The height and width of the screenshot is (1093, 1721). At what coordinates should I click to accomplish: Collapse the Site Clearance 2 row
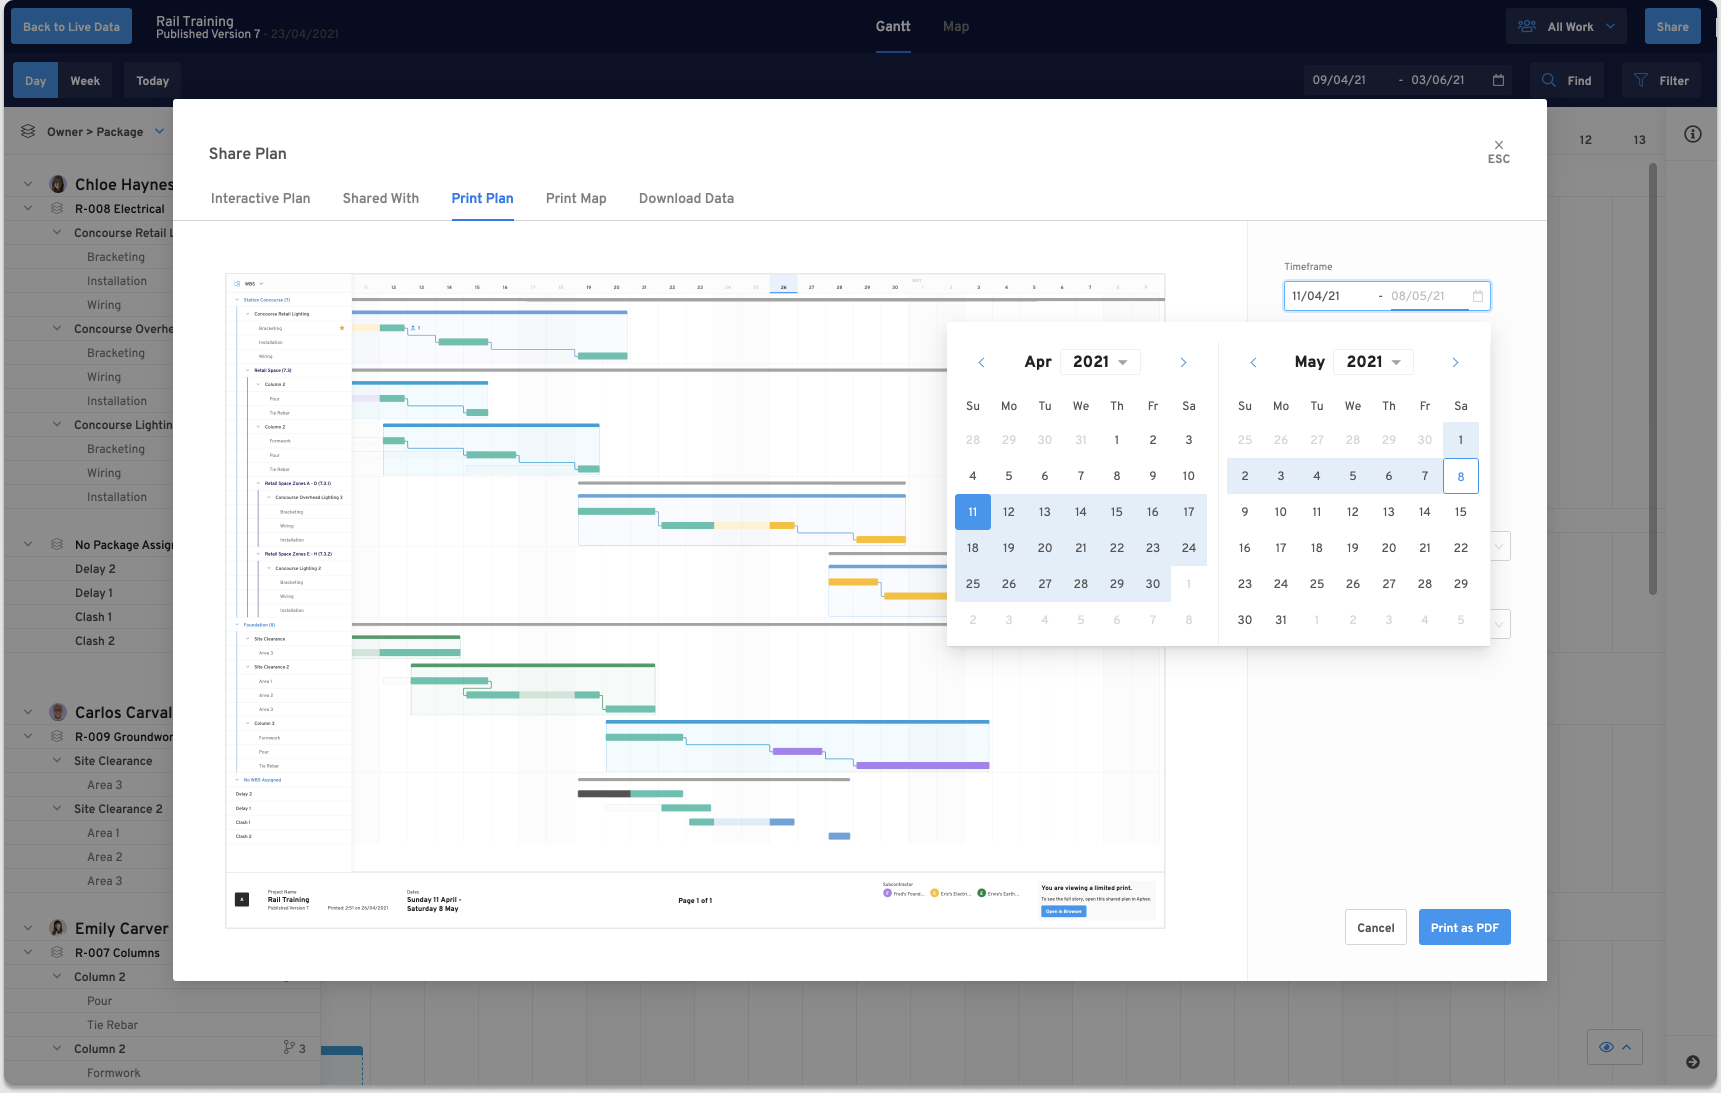coord(57,808)
